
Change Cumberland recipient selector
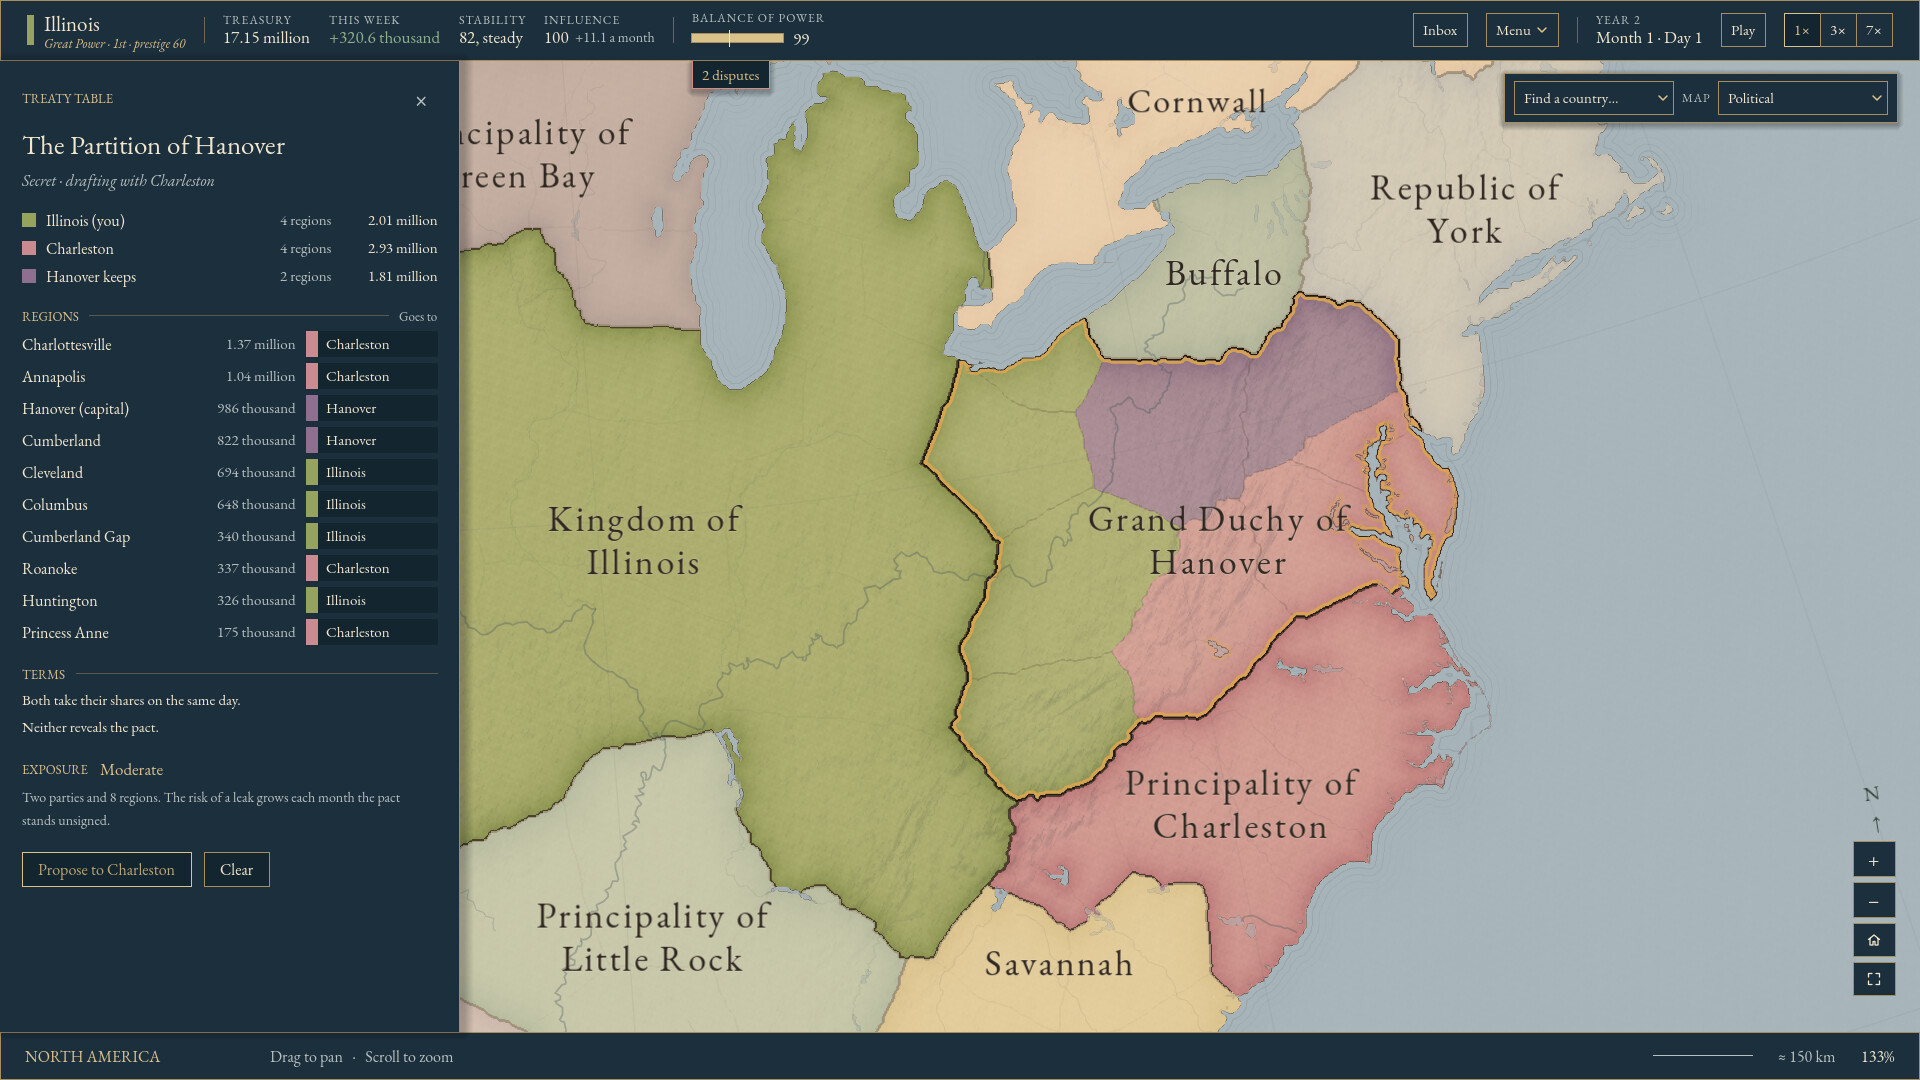tap(372, 440)
